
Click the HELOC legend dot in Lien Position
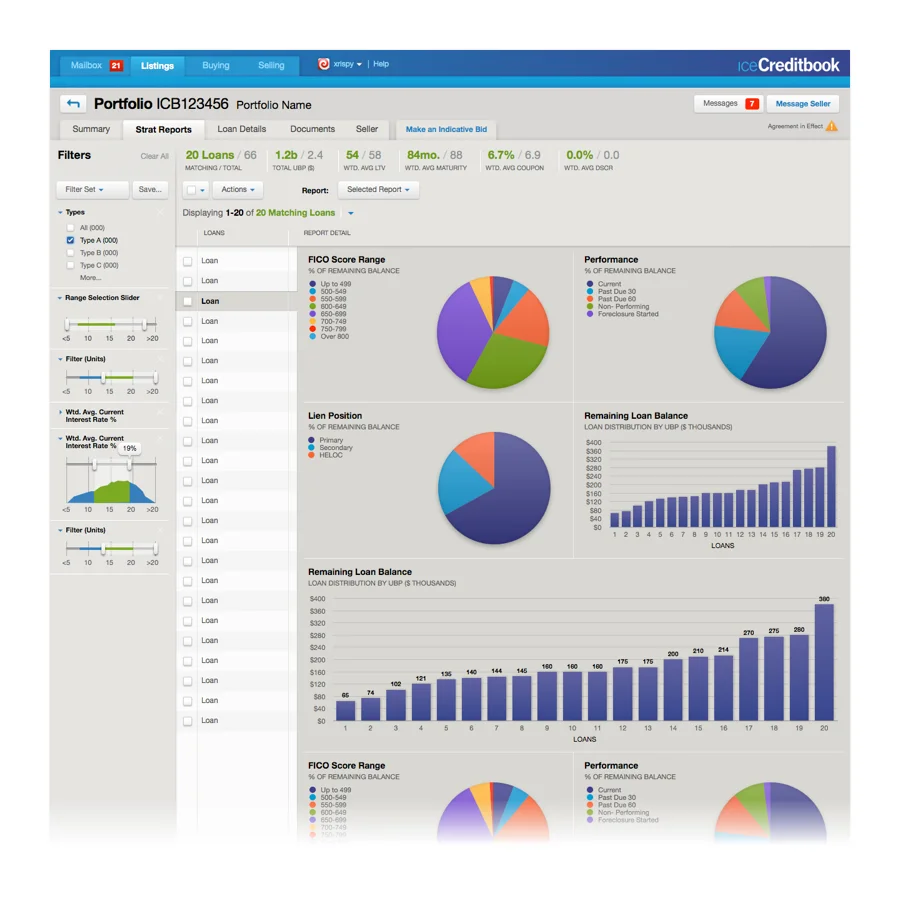click(x=312, y=455)
